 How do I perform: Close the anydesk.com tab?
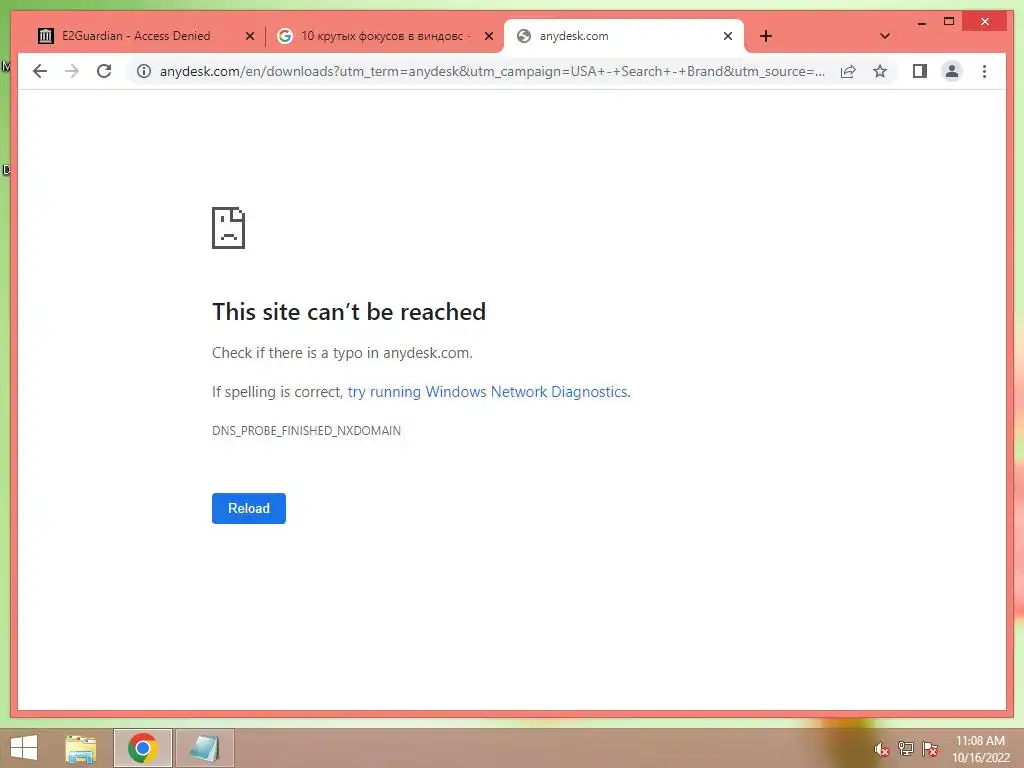[728, 36]
